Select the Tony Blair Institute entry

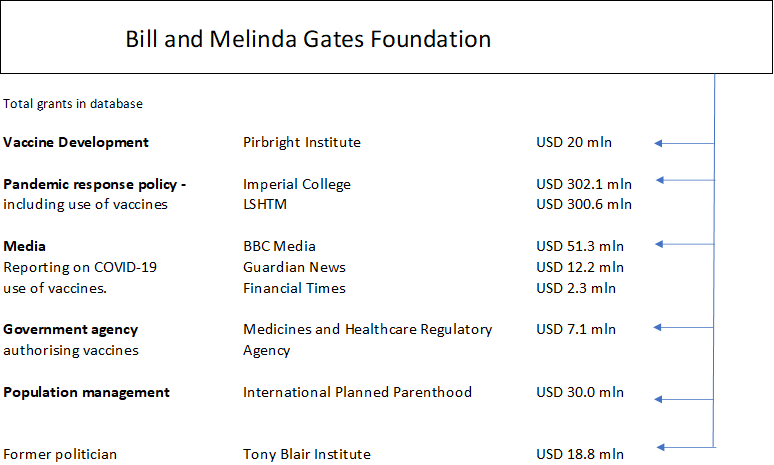tap(306, 454)
